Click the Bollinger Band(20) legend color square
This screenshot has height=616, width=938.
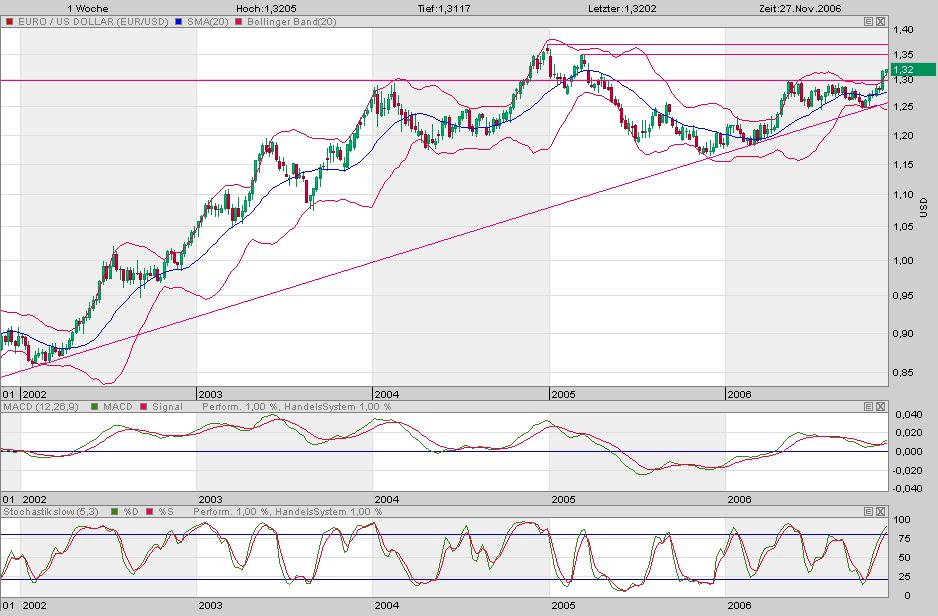coord(237,20)
